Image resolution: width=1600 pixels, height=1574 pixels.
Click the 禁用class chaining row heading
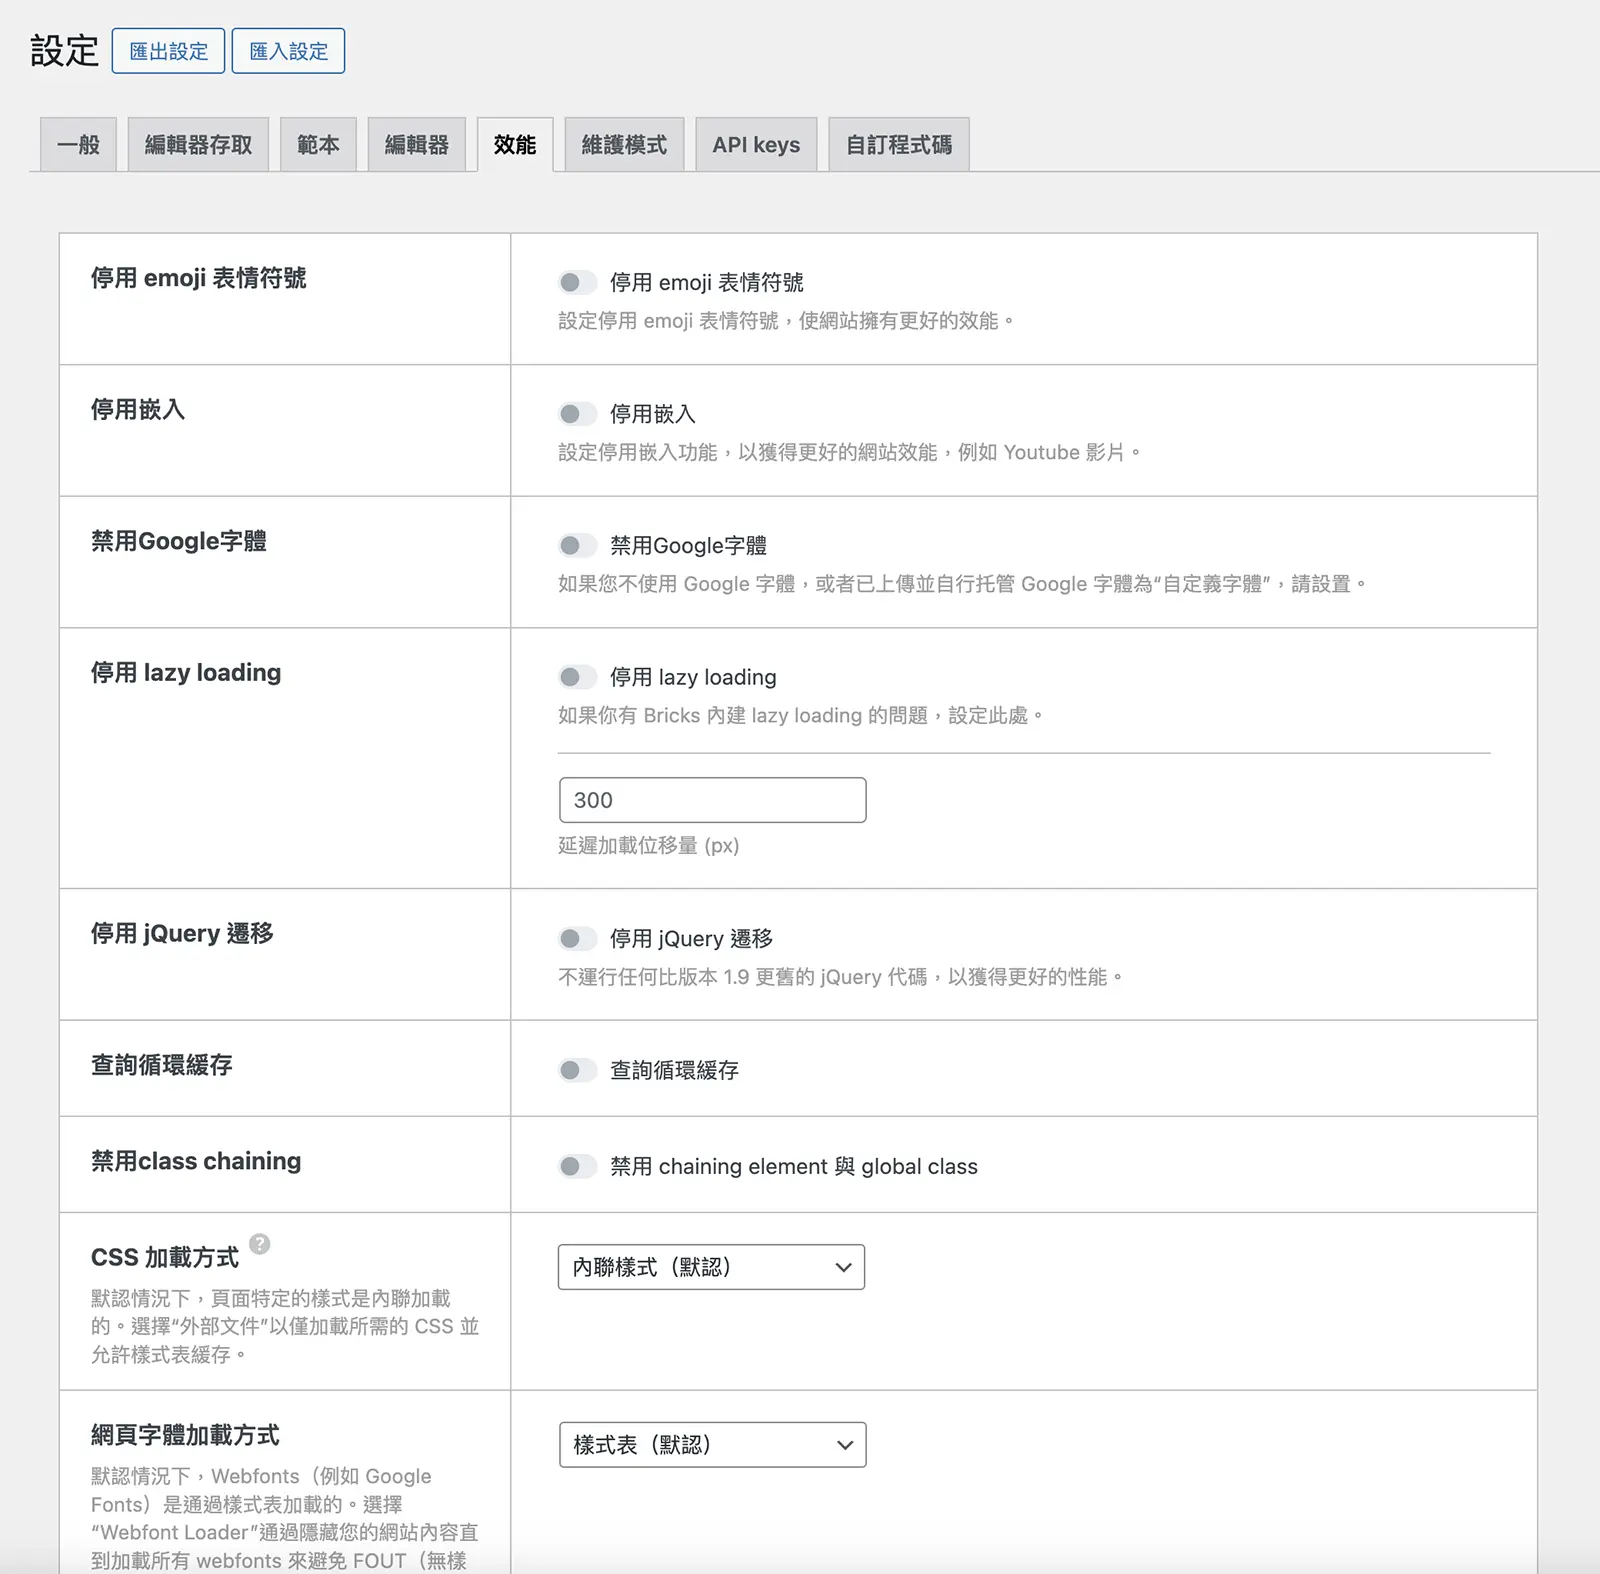[196, 1161]
